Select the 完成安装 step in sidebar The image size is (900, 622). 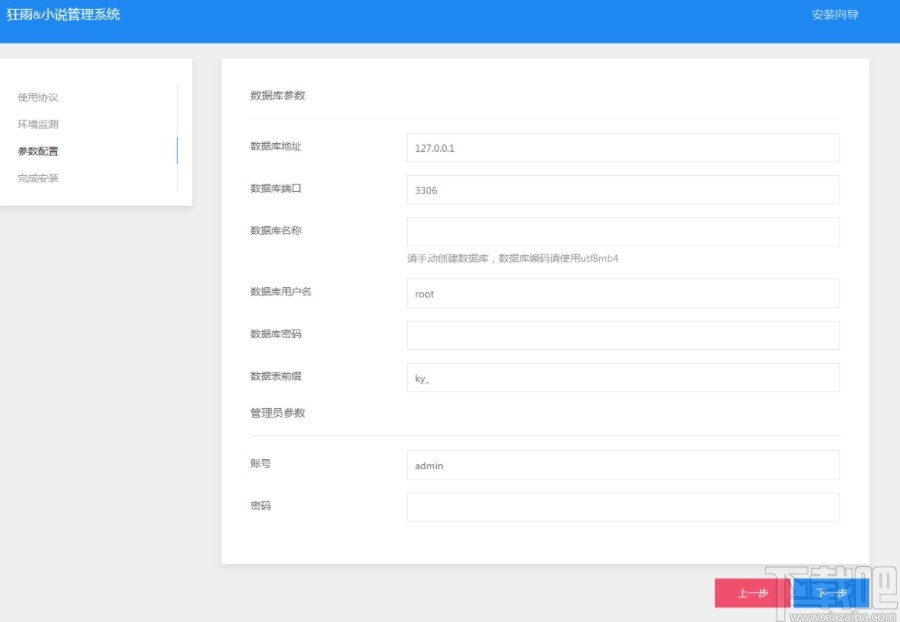coord(37,177)
